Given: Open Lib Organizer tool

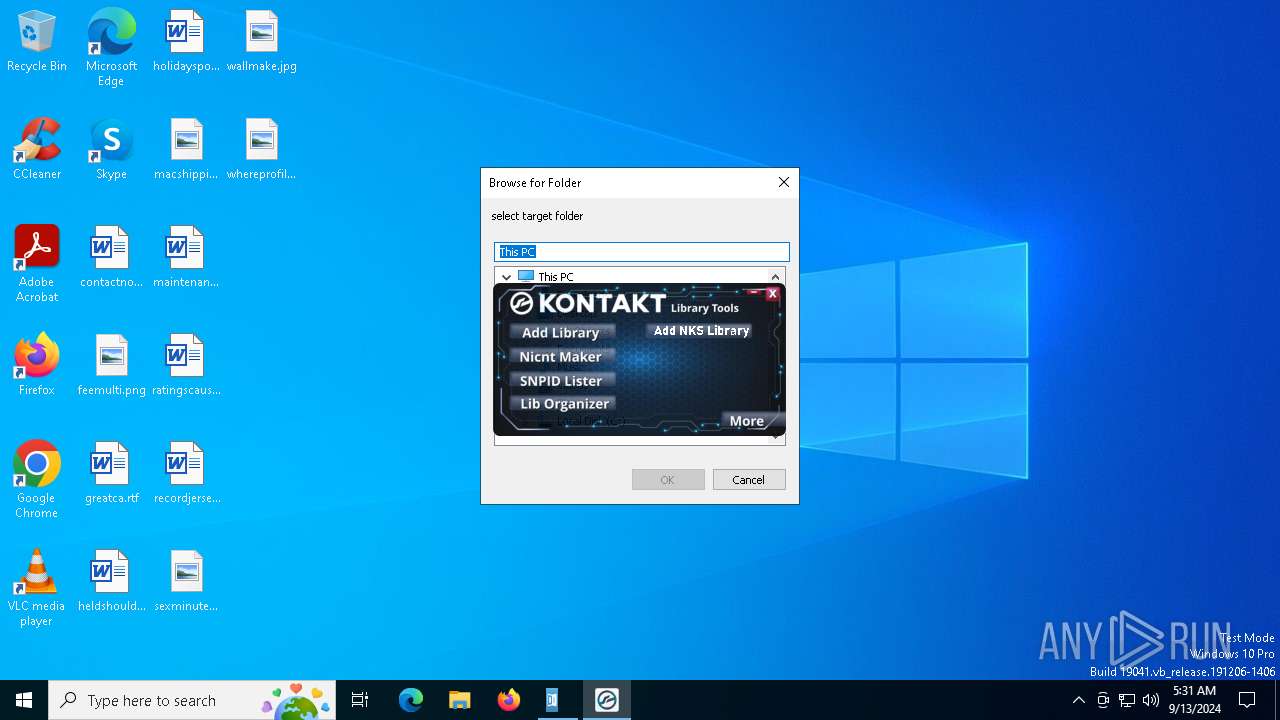Looking at the screenshot, I should (x=564, y=403).
